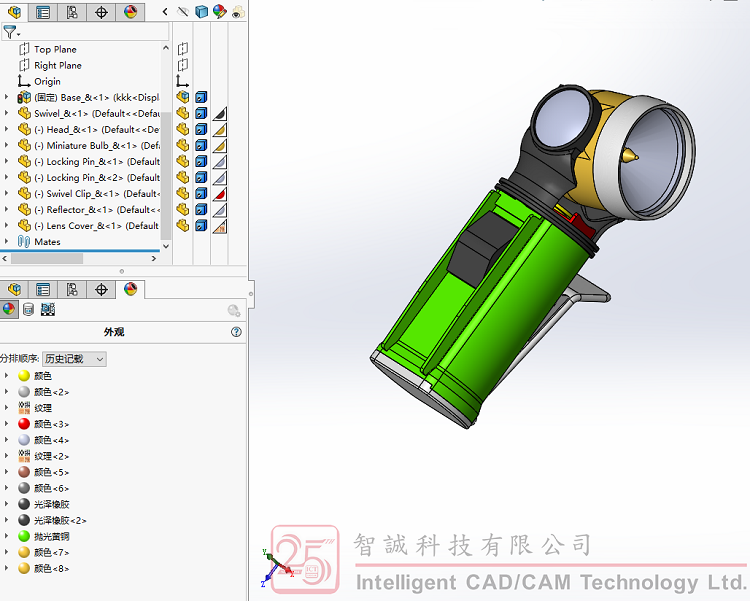View Decals in DisplayManager
The height and width of the screenshot is (601, 750).
(28, 310)
